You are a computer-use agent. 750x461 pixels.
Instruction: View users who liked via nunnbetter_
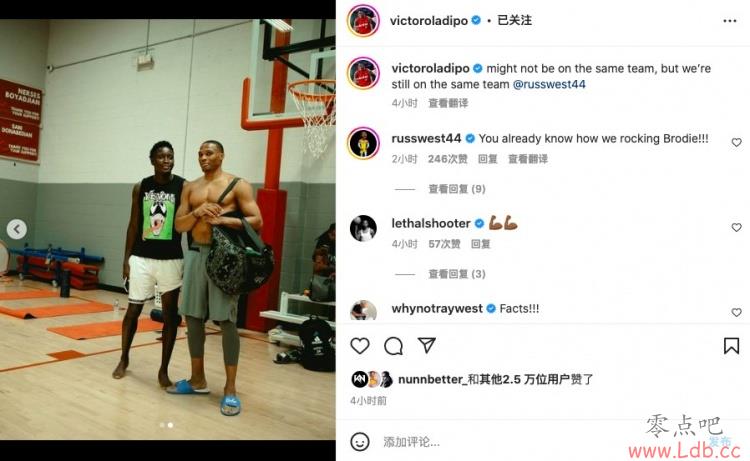[430, 379]
